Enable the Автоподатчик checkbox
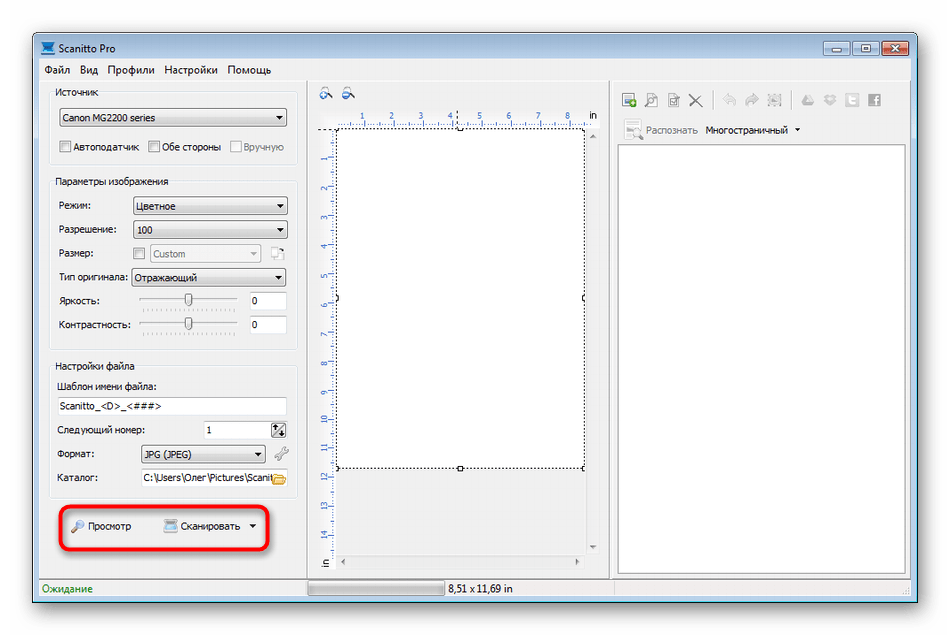The width and height of the screenshot is (950, 635). click(66, 147)
